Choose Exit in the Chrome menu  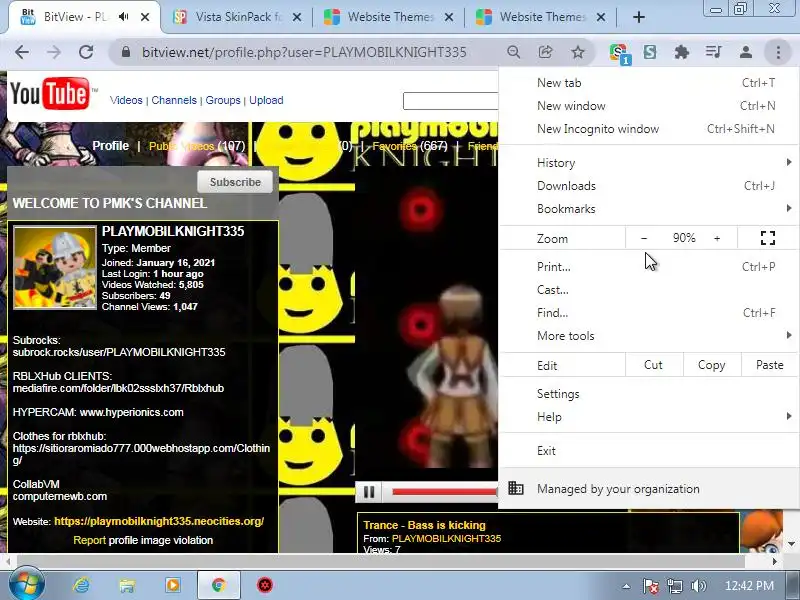[x=648, y=451]
